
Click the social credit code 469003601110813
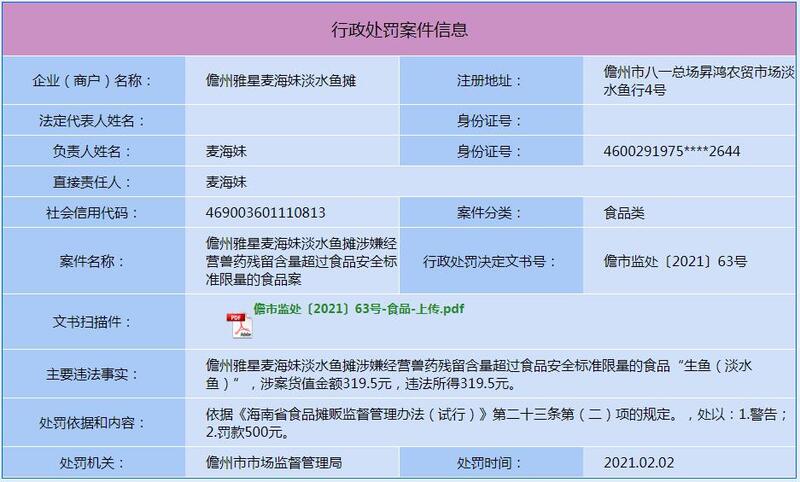[265, 213]
